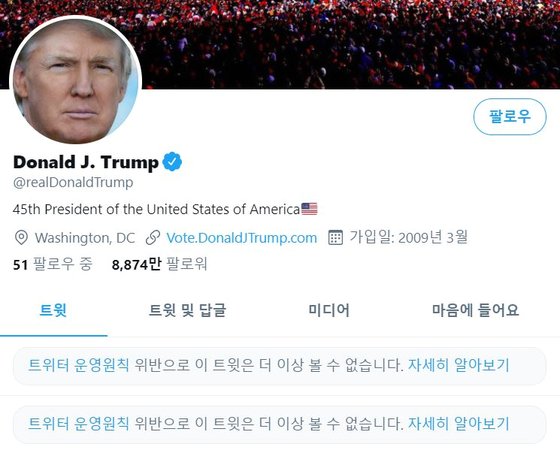View the 8,874만 팔로워 followers list
The image size is (560, 453).
159,265
